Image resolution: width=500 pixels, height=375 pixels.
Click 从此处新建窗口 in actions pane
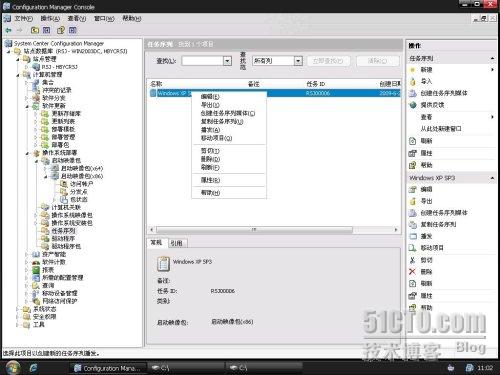point(441,129)
